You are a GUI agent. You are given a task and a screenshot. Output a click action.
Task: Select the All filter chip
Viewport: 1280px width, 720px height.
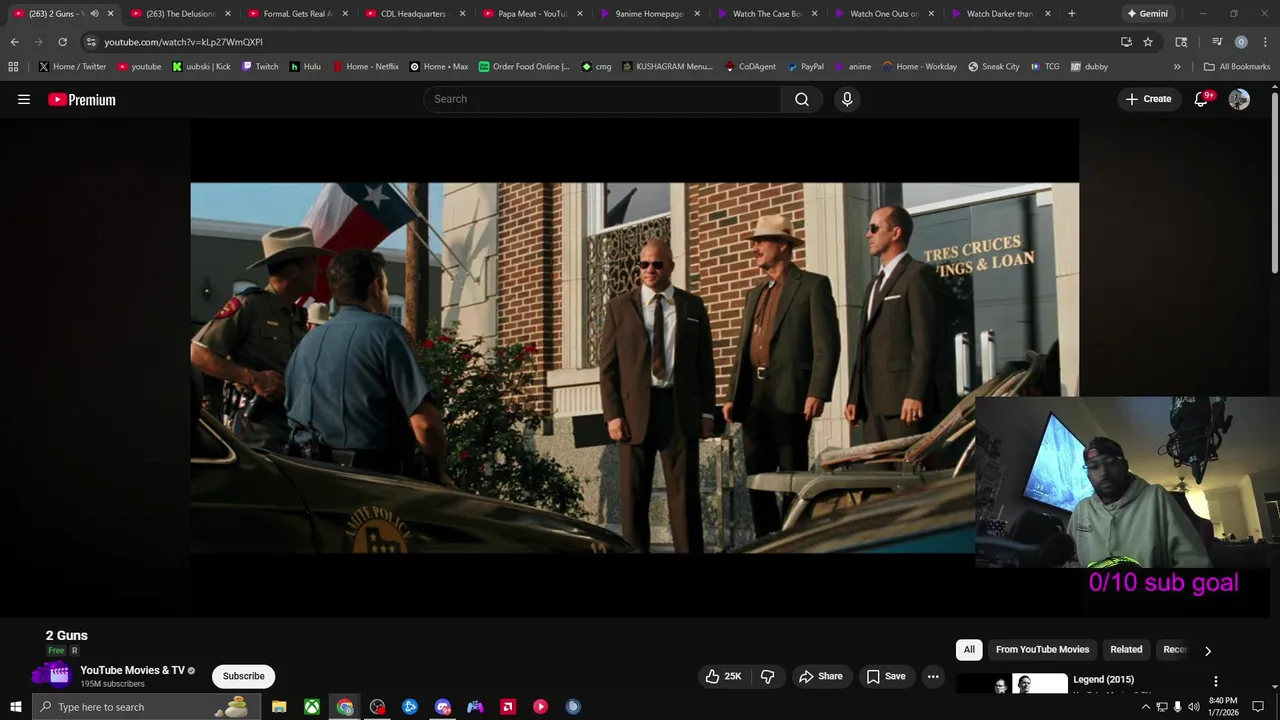pyautogui.click(x=969, y=650)
